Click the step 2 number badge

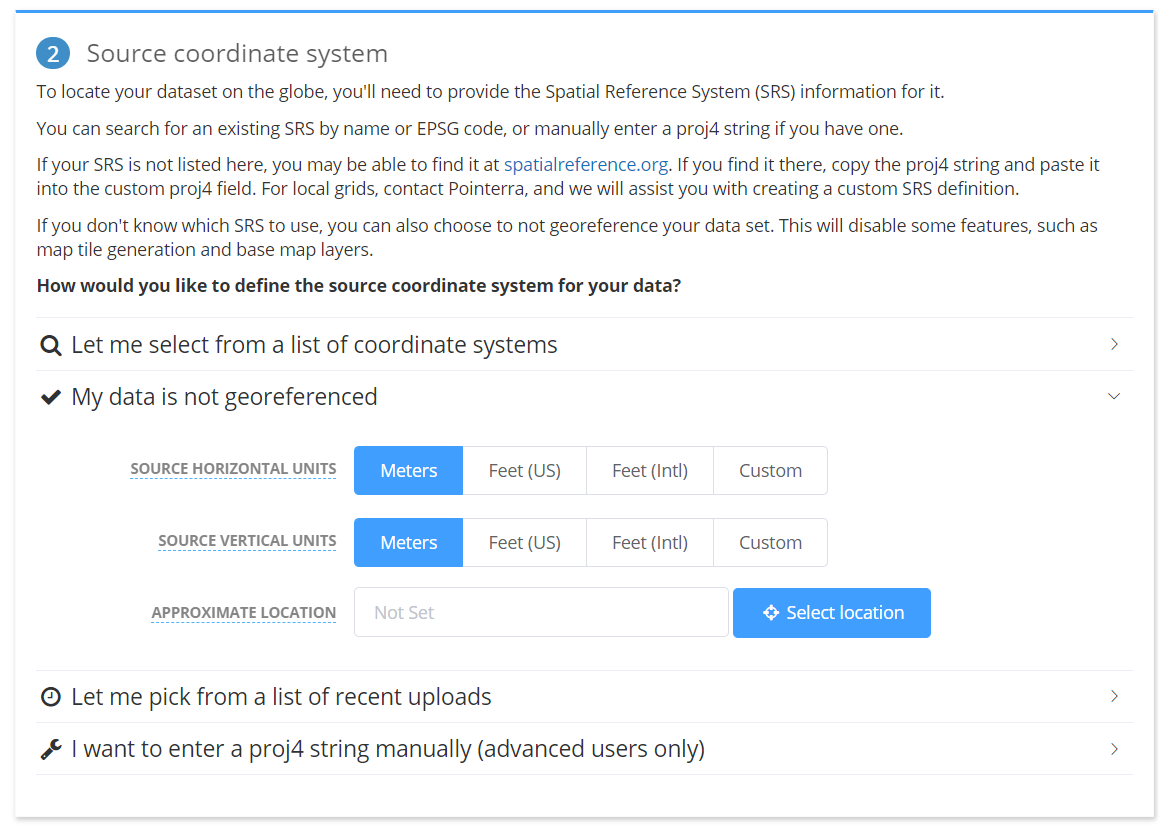point(53,53)
